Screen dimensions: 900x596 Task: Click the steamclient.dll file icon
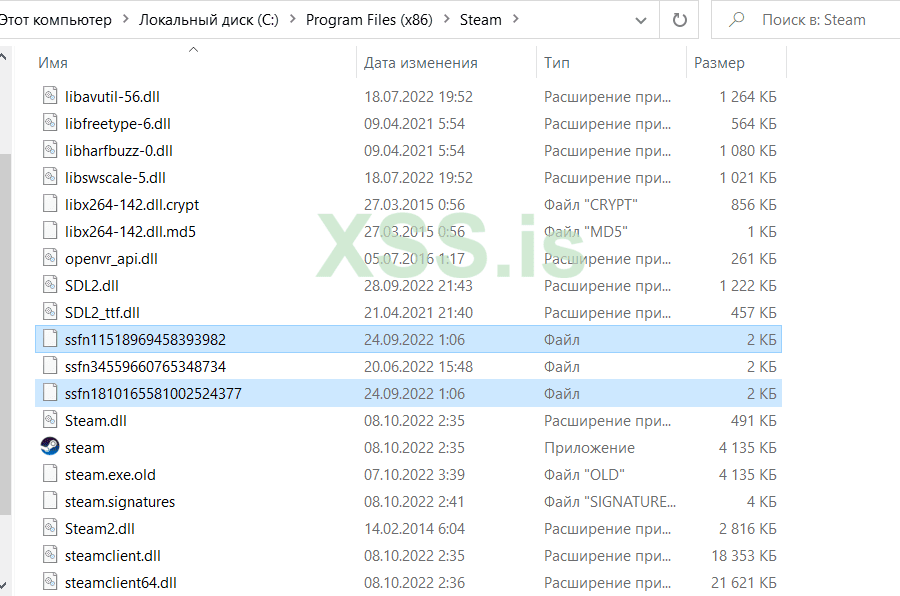click(51, 554)
